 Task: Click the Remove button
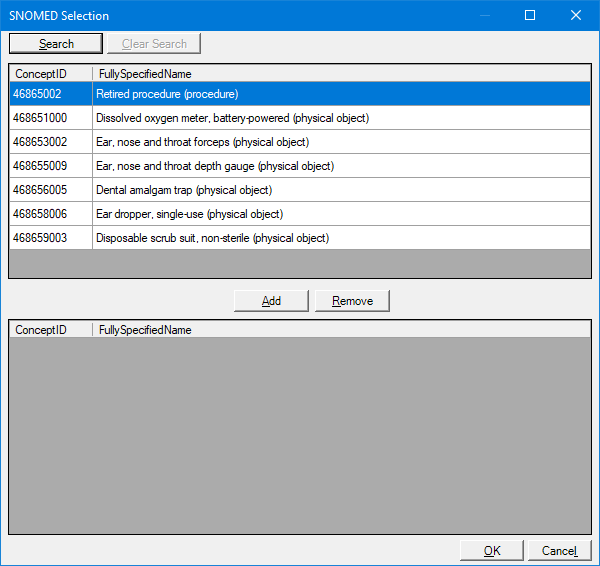tap(352, 301)
